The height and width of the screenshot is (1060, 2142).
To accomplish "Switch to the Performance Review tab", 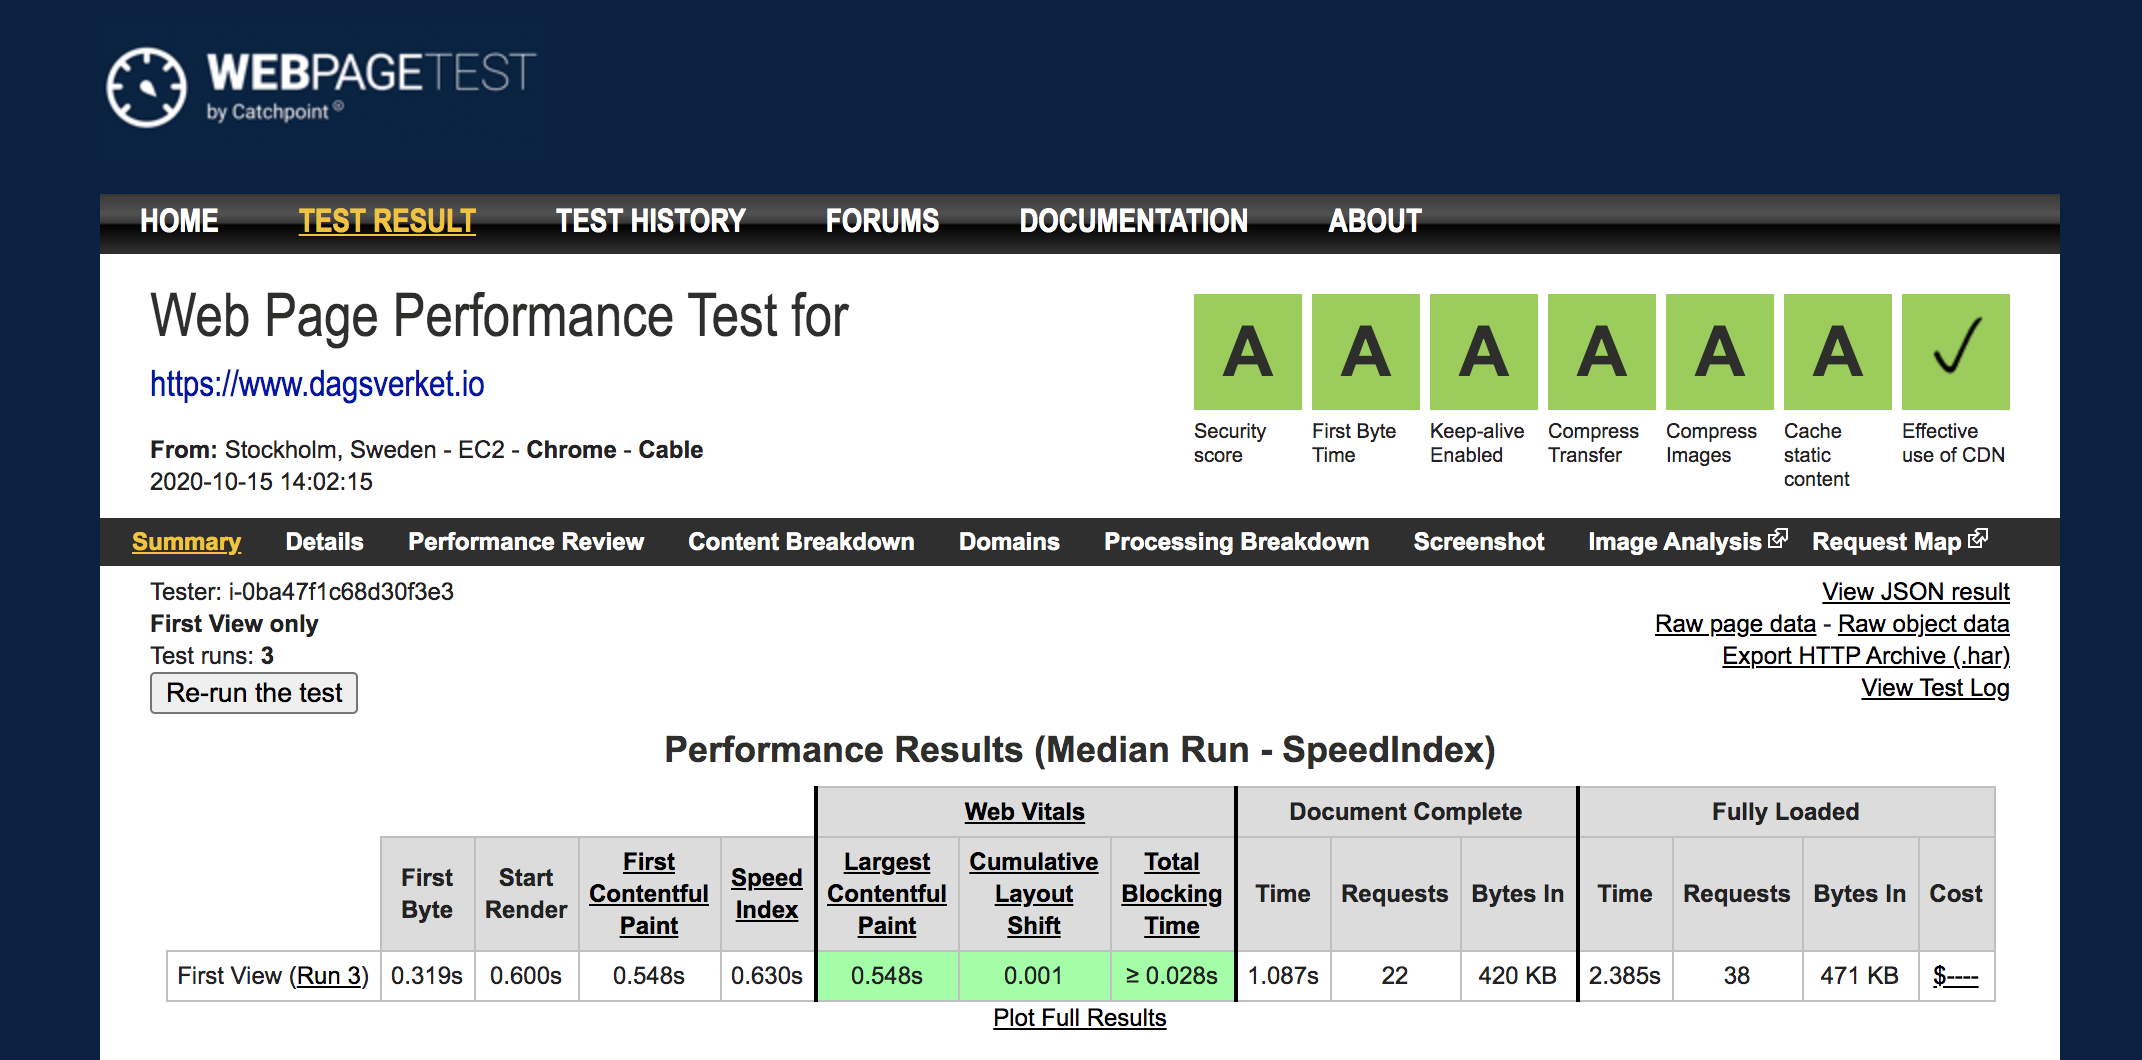I will [526, 542].
